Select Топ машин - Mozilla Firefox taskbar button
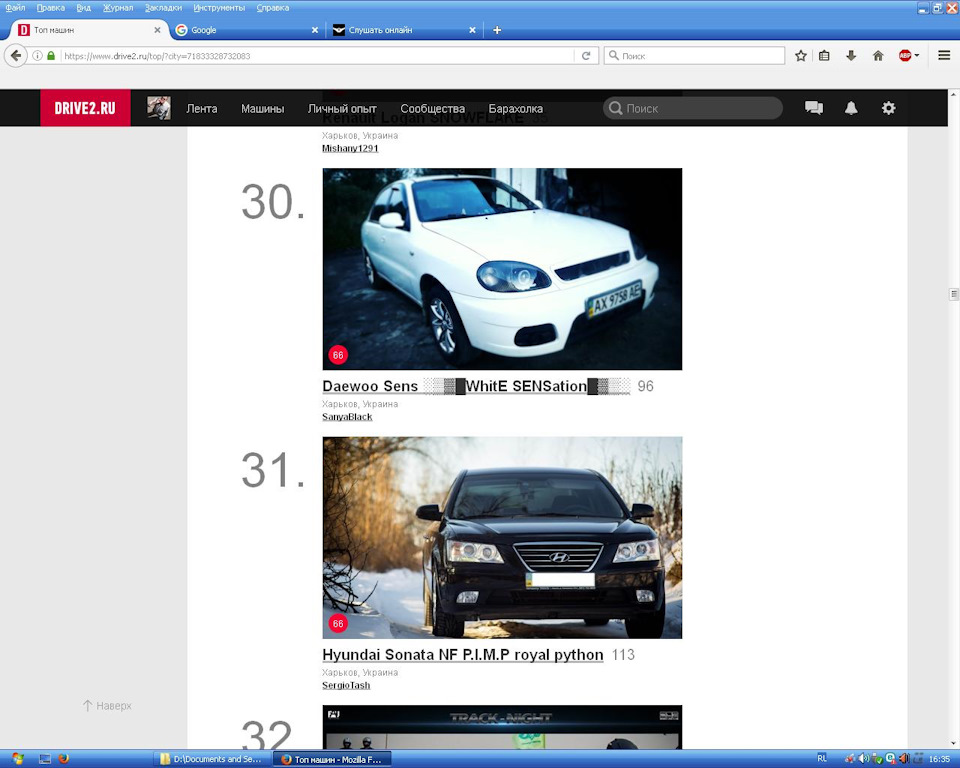Screen dimensions: 960x768 [x=331, y=759]
